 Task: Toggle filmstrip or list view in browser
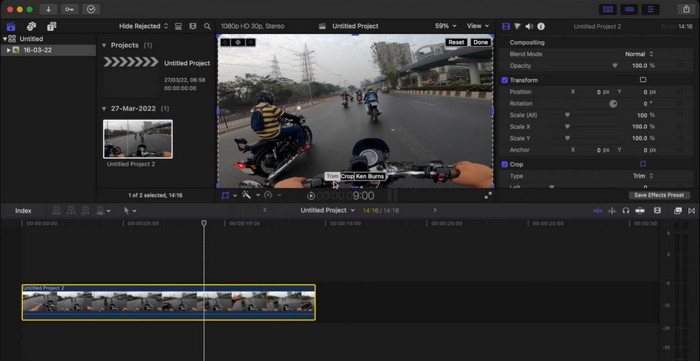[193, 26]
